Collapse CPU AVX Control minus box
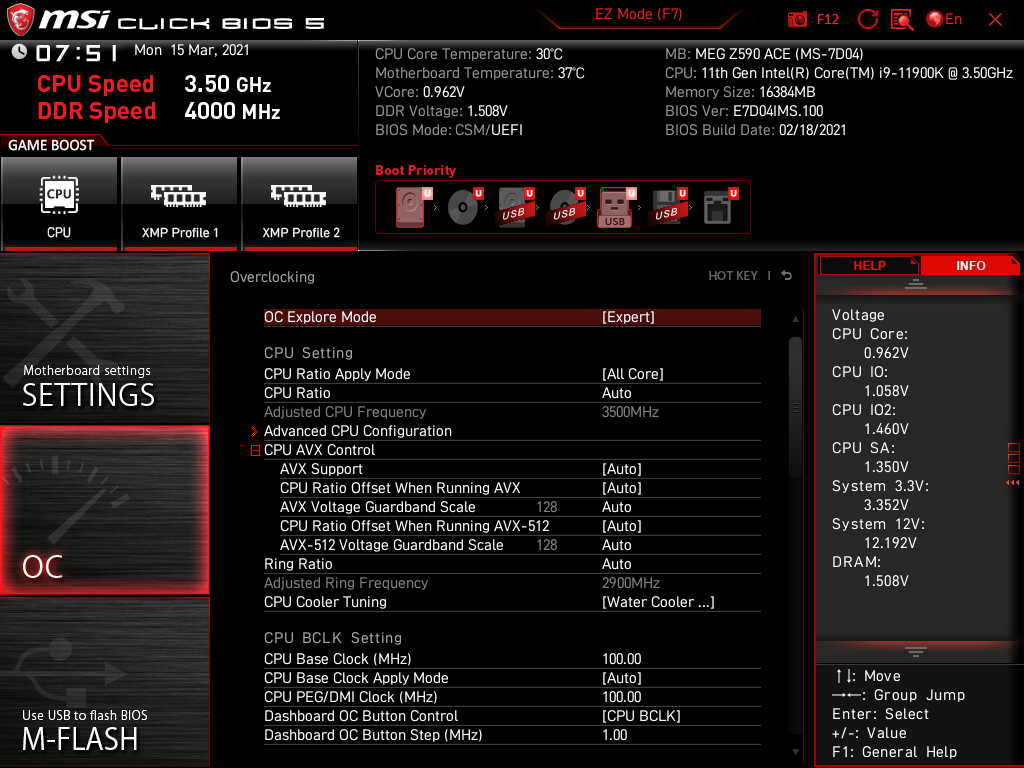This screenshot has height=768, width=1024. coord(255,451)
